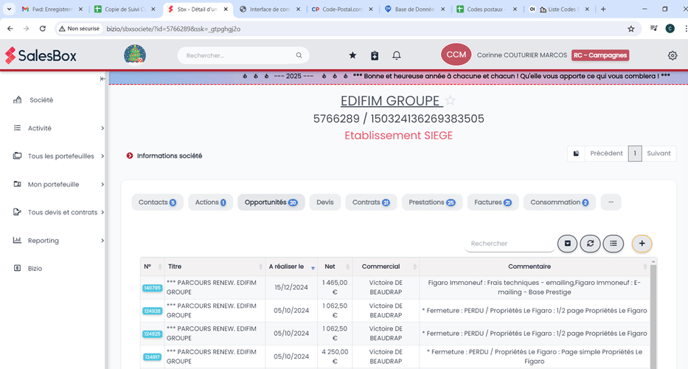Open the EDIFIM GROUPE company title link
688x369 pixels.
coord(391,101)
